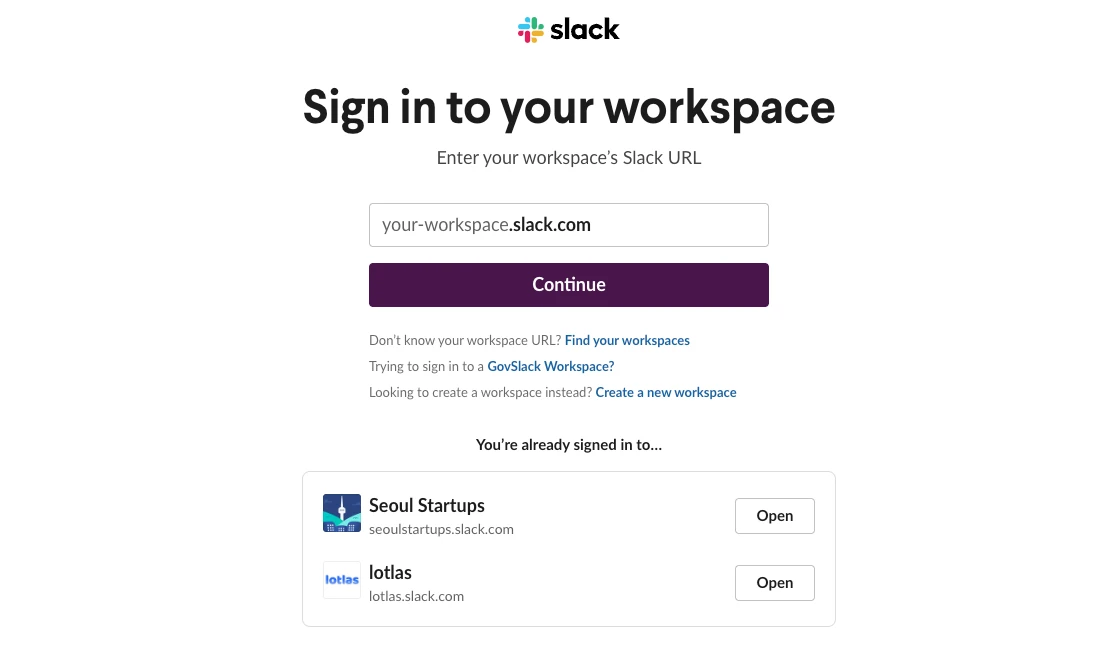Open the Seoul Startups workspace
The image size is (1119, 651).
774,516
